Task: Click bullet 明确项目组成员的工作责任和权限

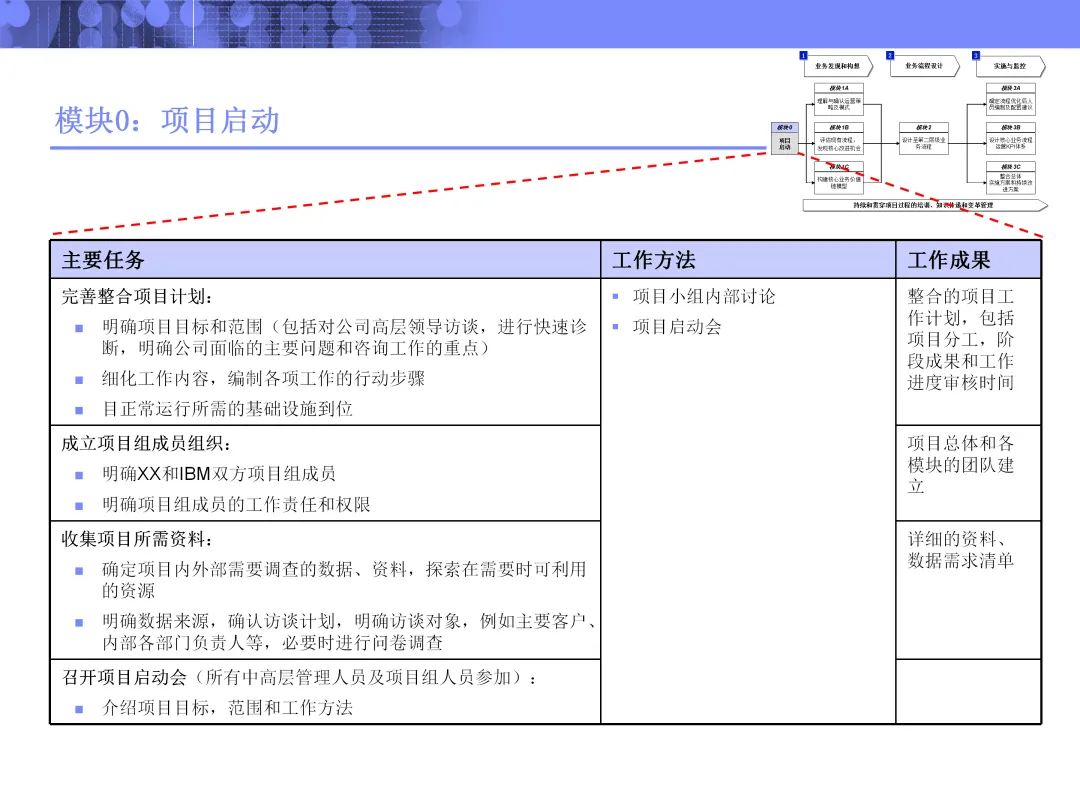Action: [x=236, y=505]
